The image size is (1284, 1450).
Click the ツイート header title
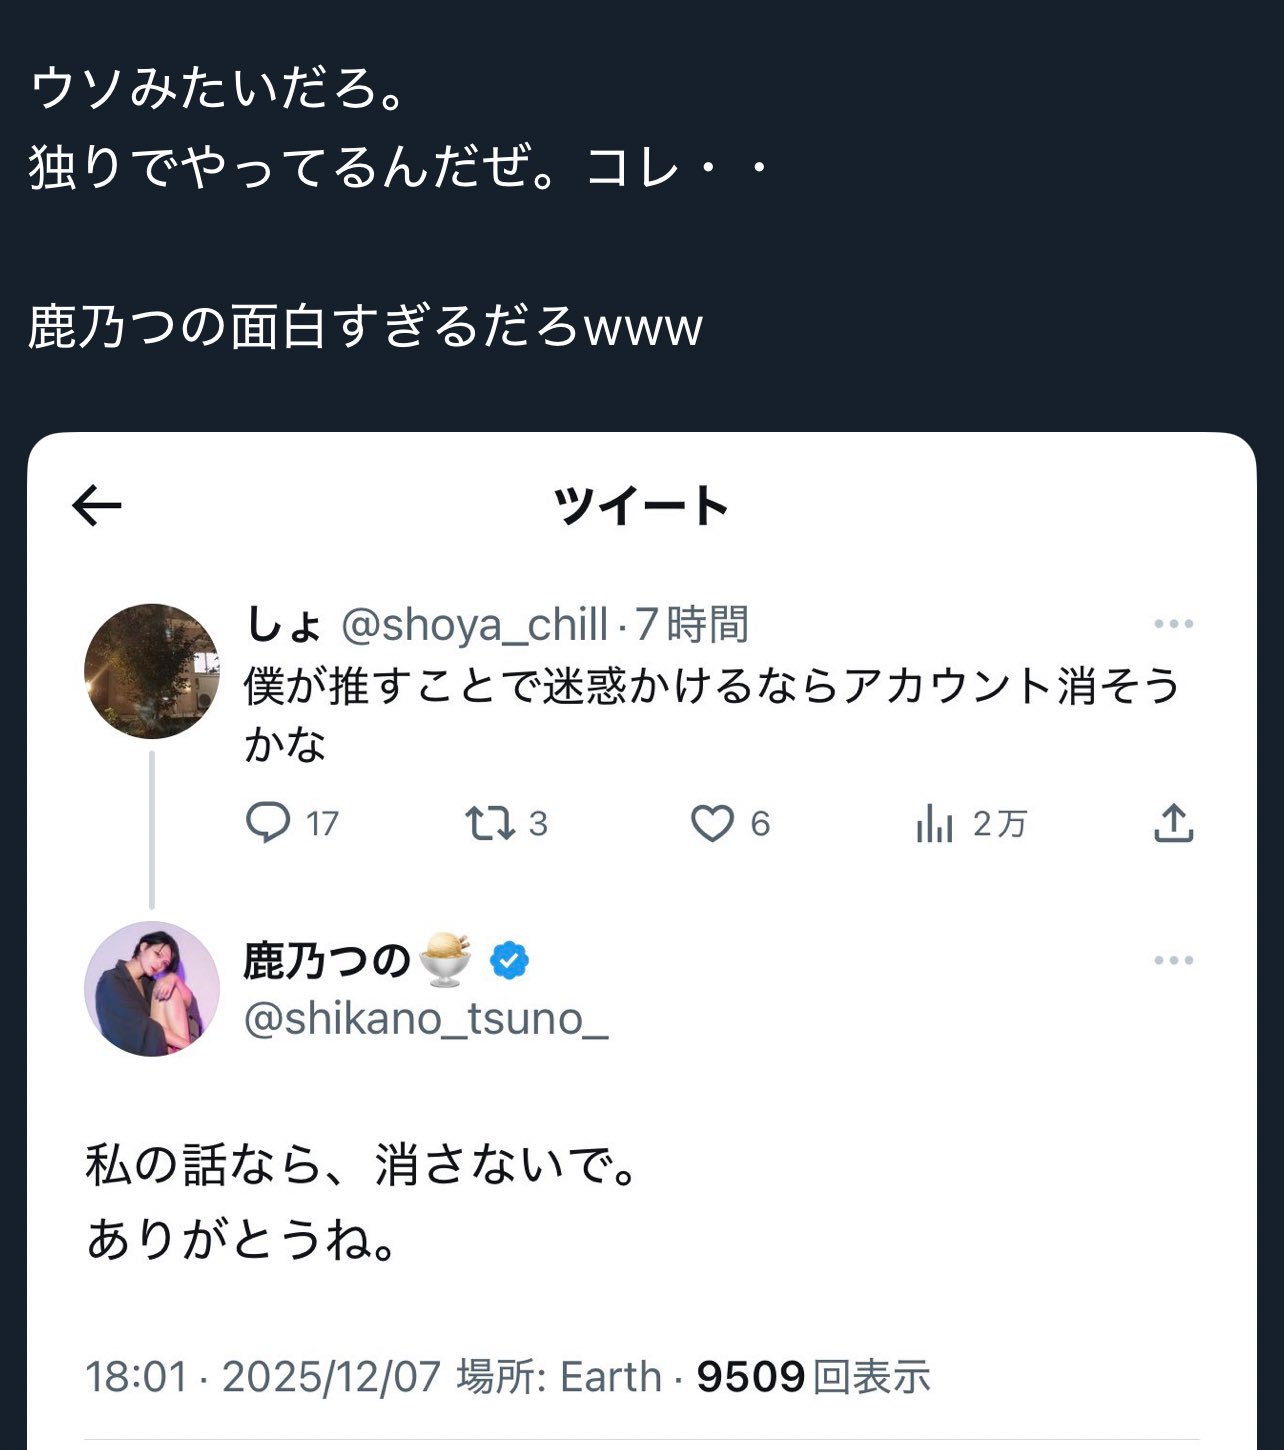click(641, 506)
